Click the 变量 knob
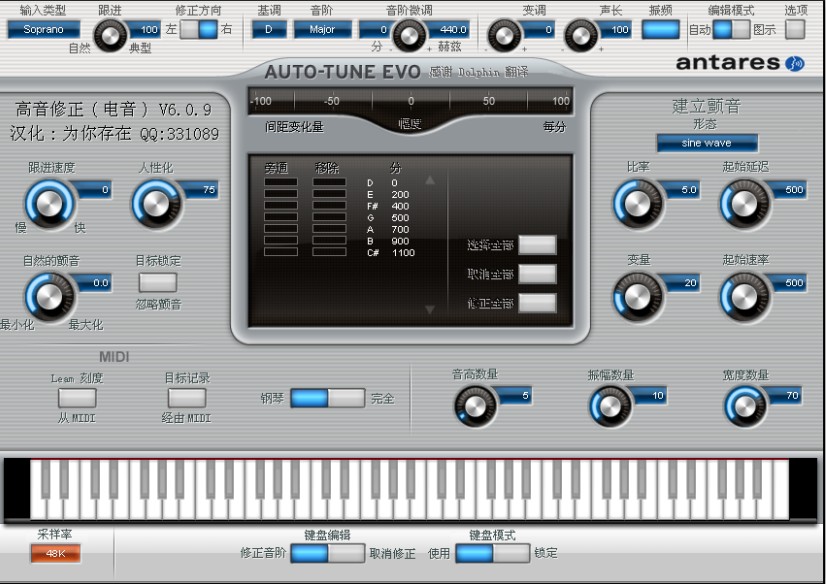 pyautogui.click(x=637, y=296)
